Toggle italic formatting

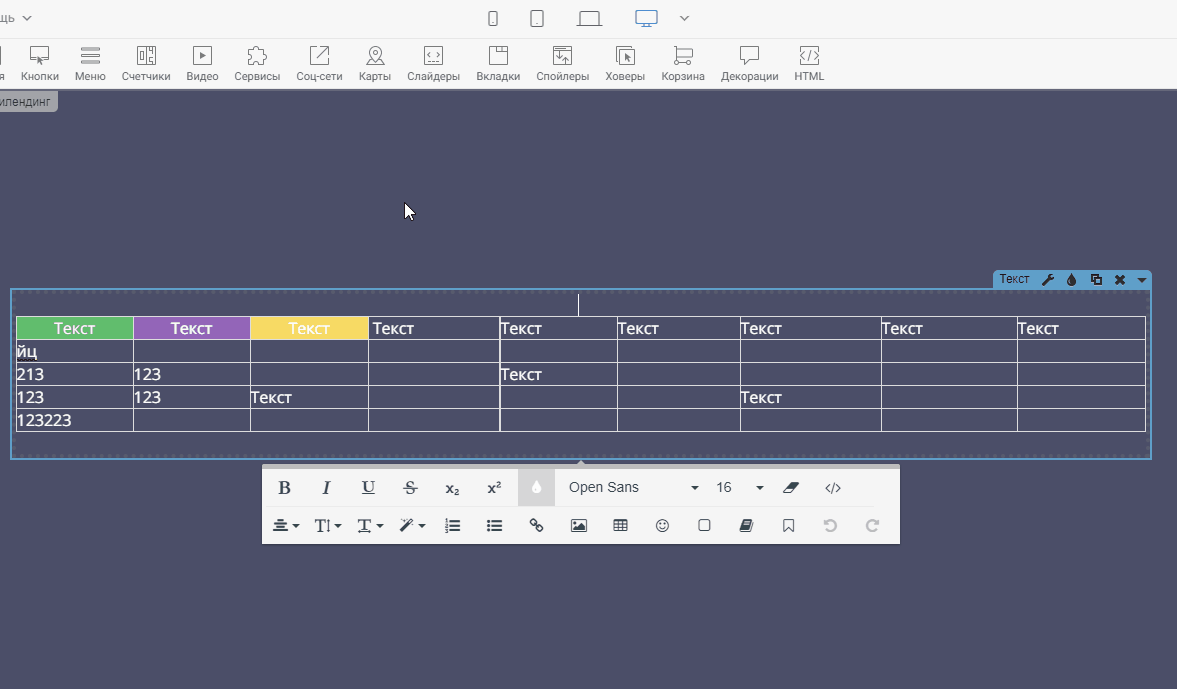point(326,488)
